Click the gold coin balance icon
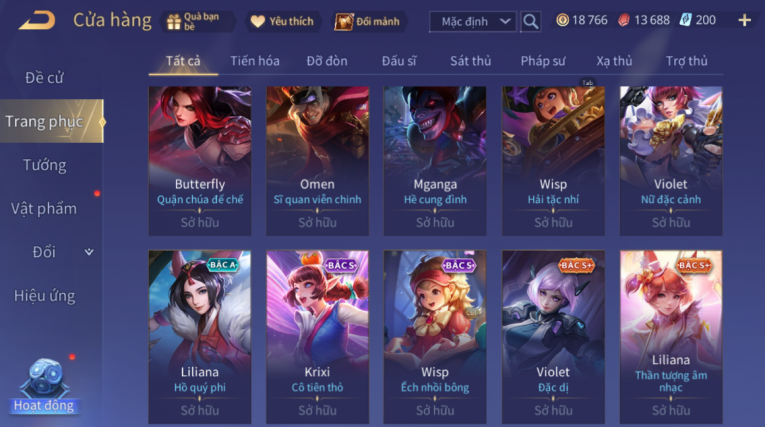The width and height of the screenshot is (765, 427). point(563,20)
